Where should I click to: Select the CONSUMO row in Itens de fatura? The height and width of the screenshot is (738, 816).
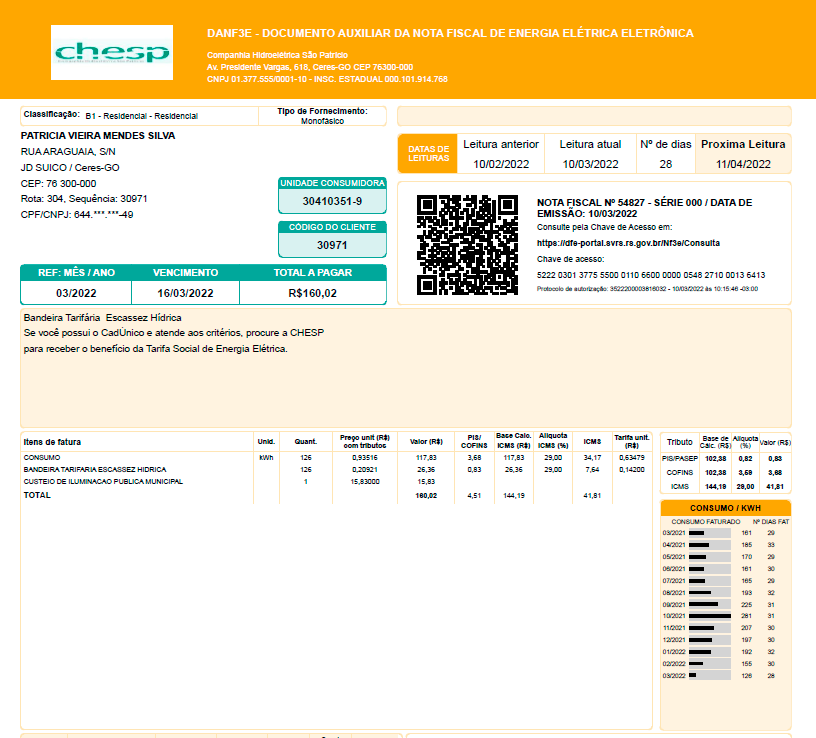coord(42,457)
